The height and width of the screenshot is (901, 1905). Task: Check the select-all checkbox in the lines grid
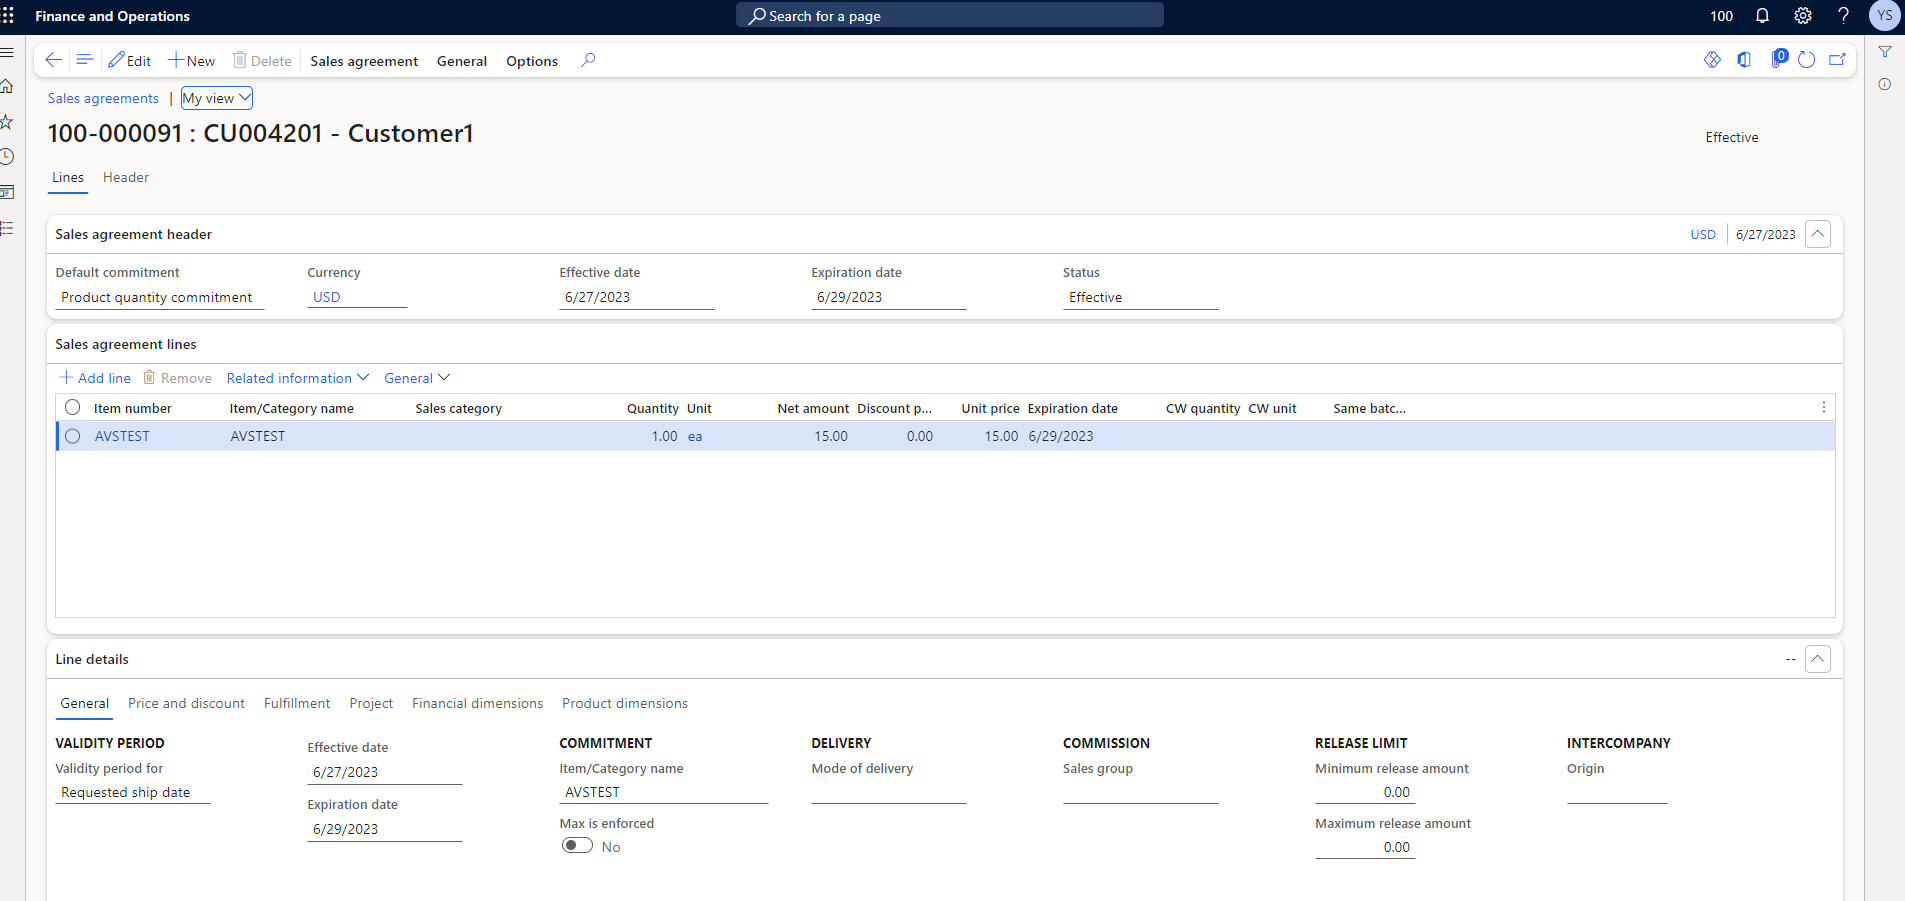click(72, 407)
